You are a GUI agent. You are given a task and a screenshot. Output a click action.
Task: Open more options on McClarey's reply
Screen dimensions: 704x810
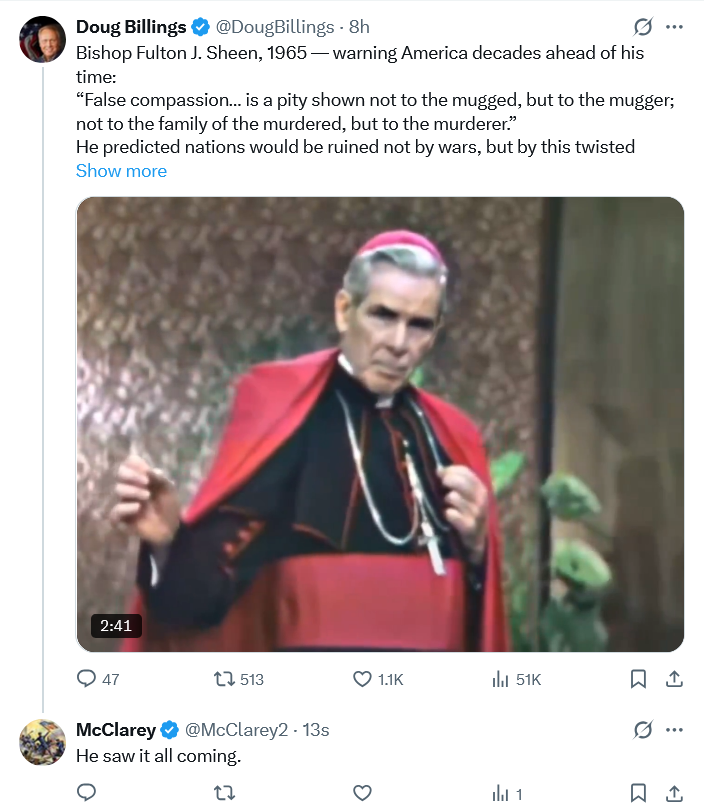click(675, 730)
